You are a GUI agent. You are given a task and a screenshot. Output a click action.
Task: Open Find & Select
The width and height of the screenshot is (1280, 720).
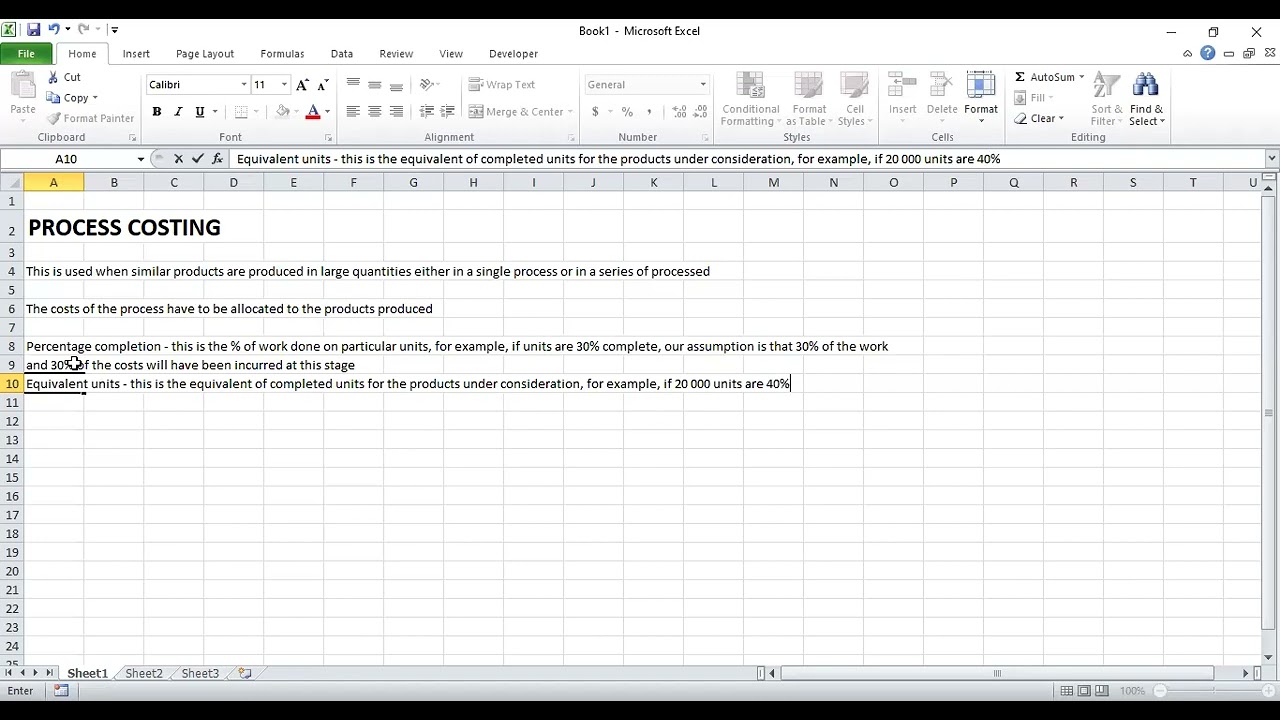(x=1146, y=99)
